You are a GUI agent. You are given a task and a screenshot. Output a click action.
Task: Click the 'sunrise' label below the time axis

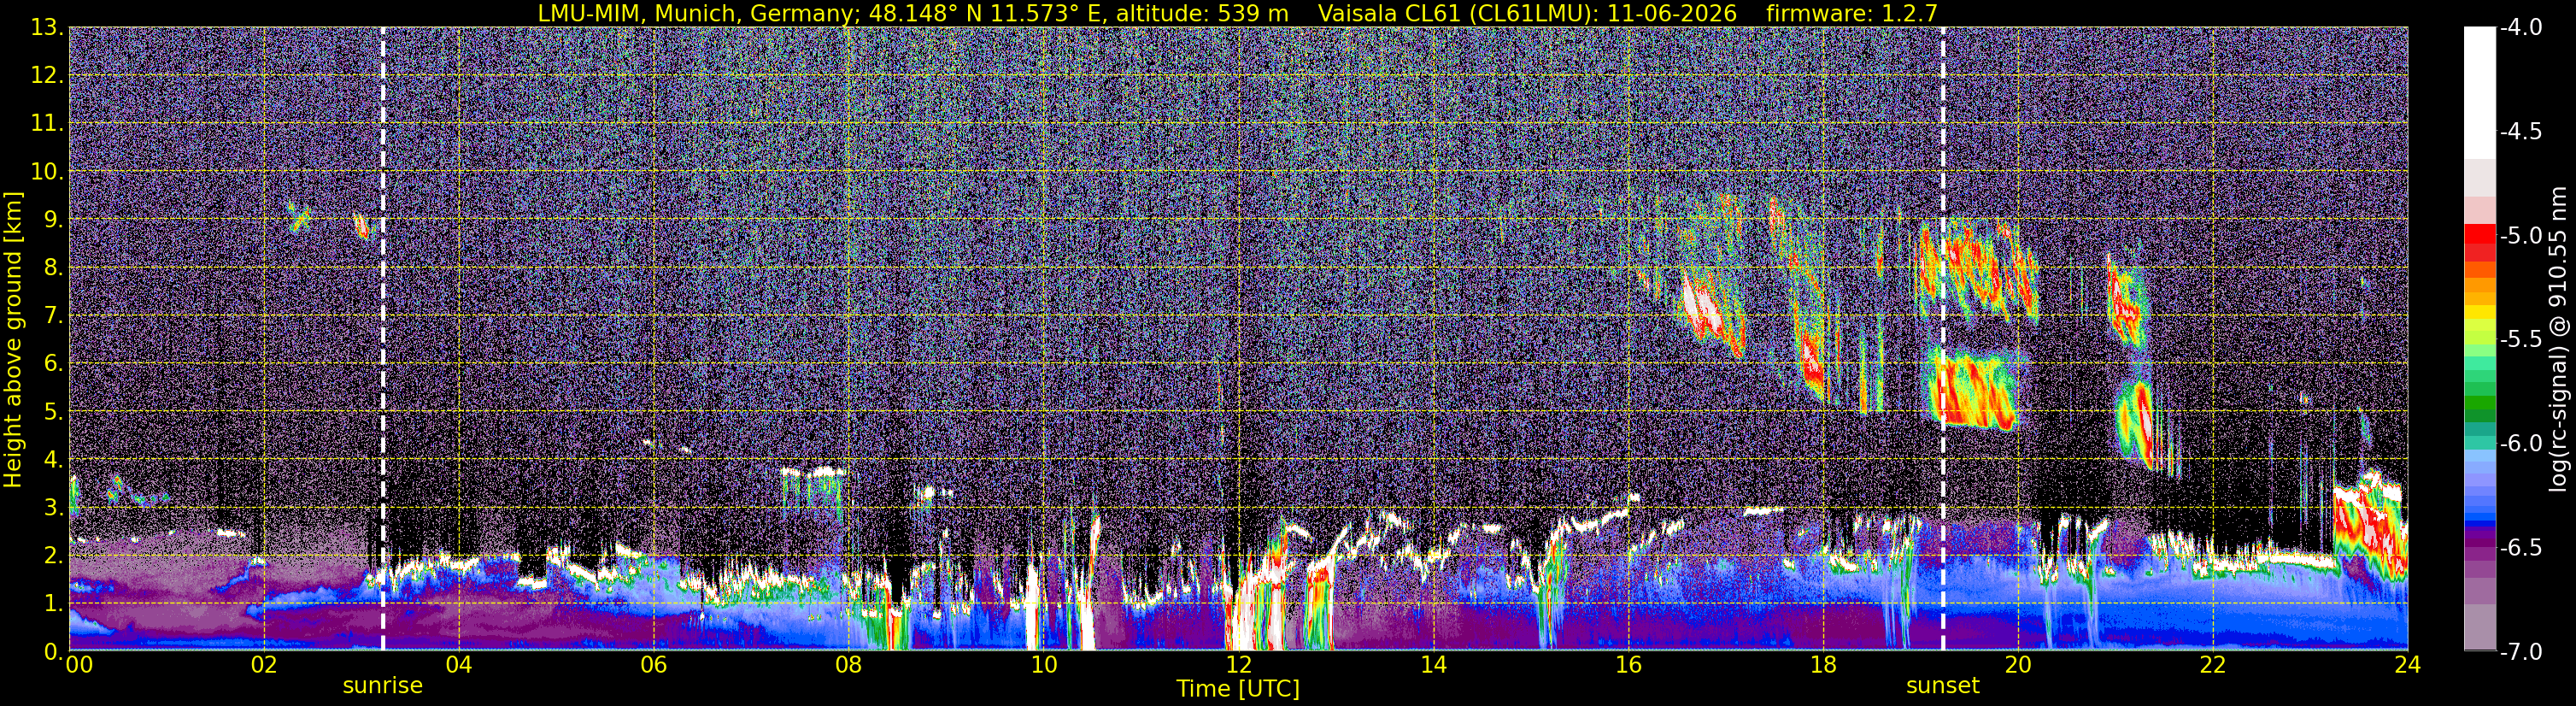coord(383,686)
